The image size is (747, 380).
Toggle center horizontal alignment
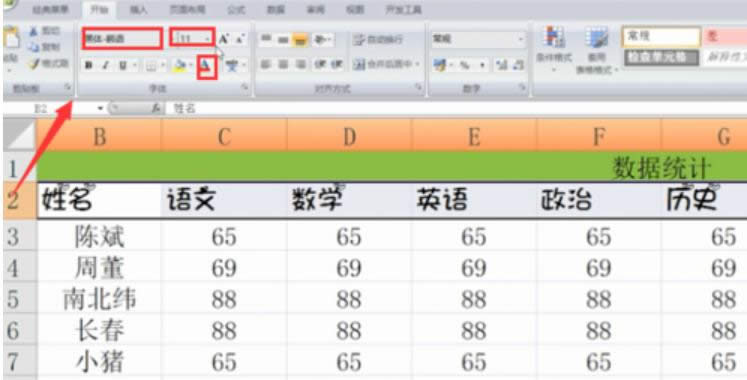pos(283,64)
